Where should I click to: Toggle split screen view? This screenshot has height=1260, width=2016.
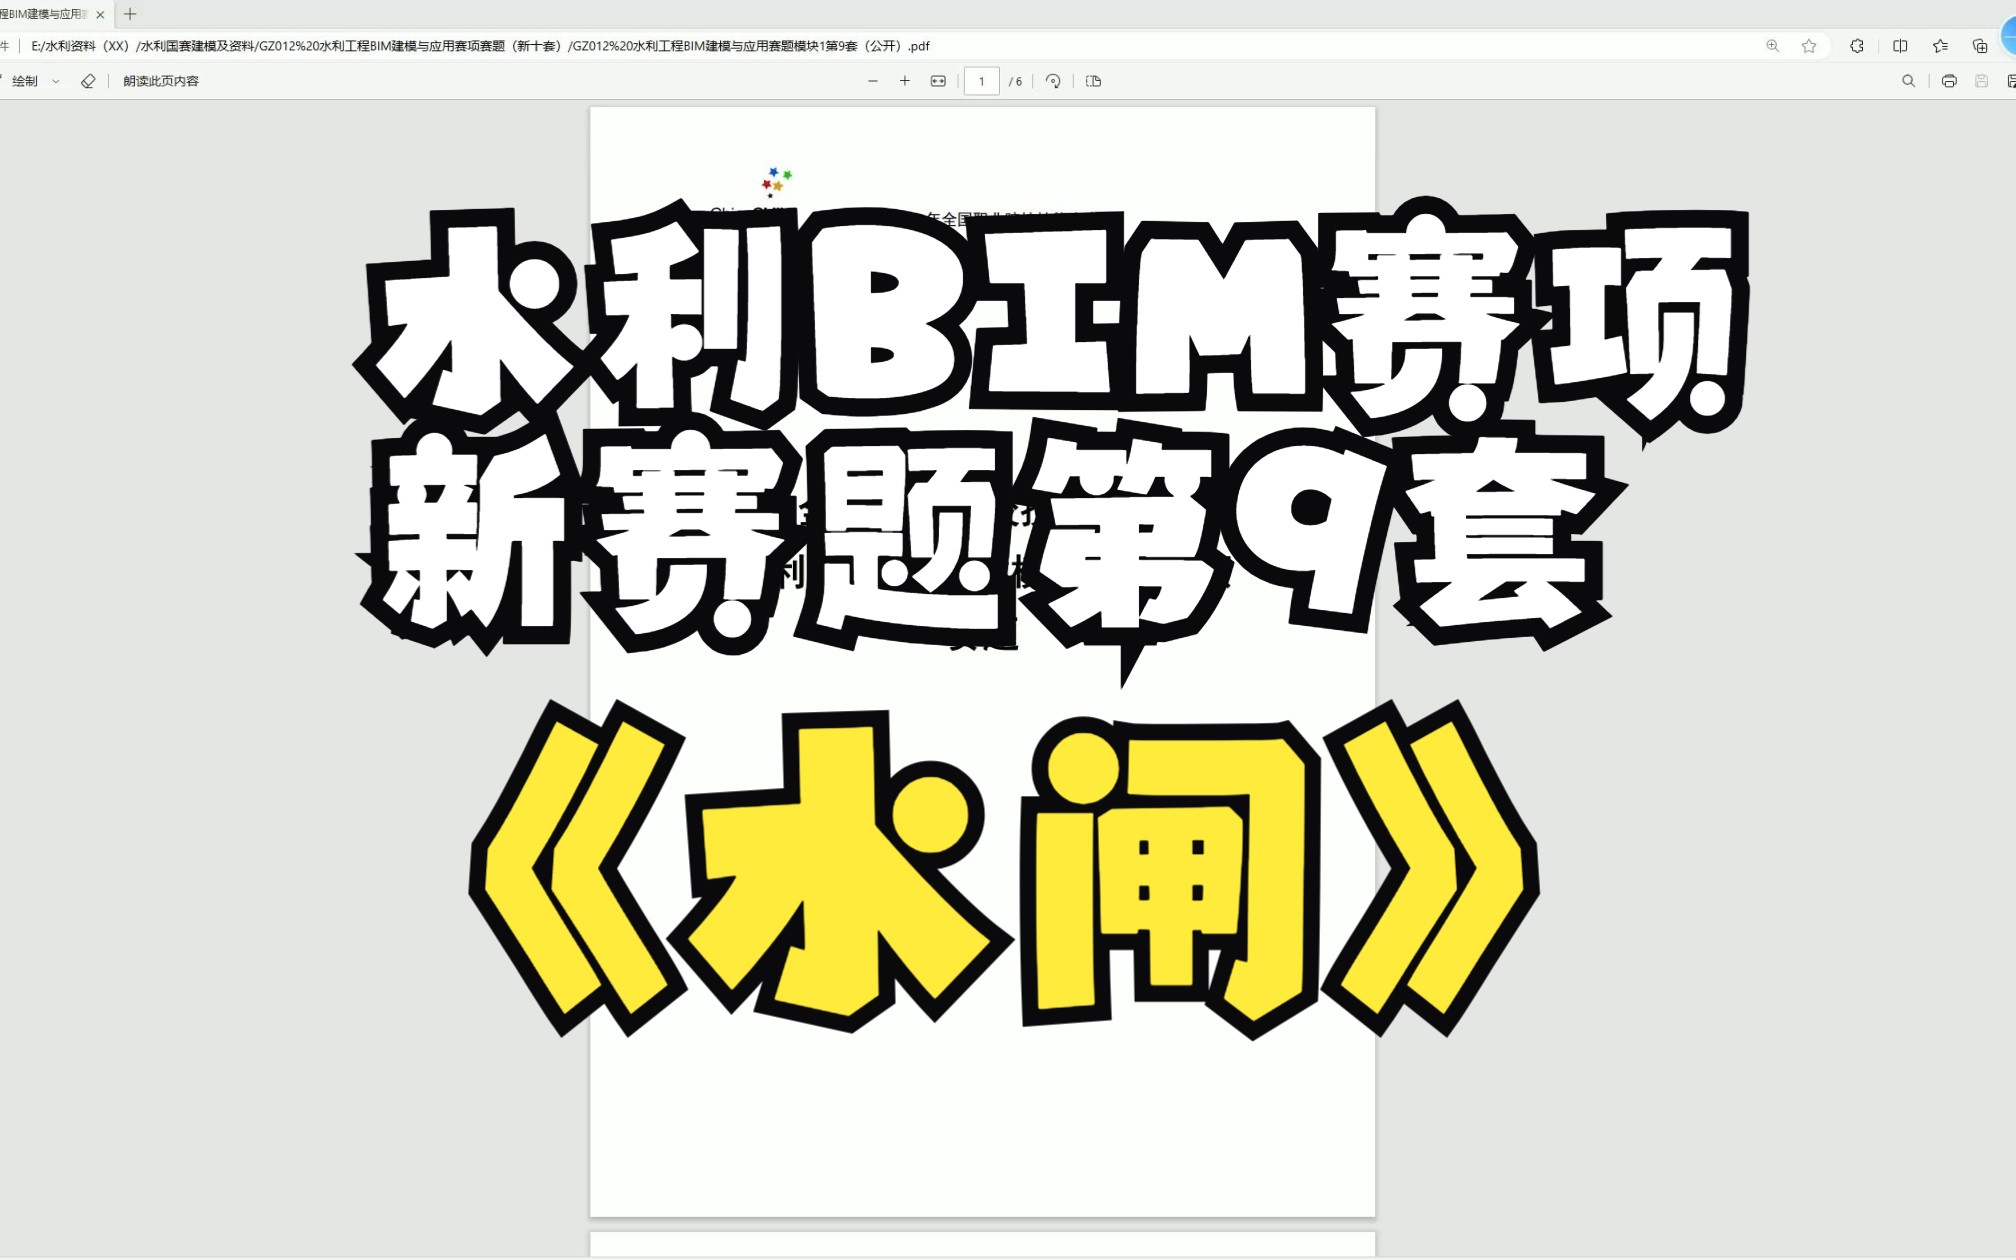1900,46
